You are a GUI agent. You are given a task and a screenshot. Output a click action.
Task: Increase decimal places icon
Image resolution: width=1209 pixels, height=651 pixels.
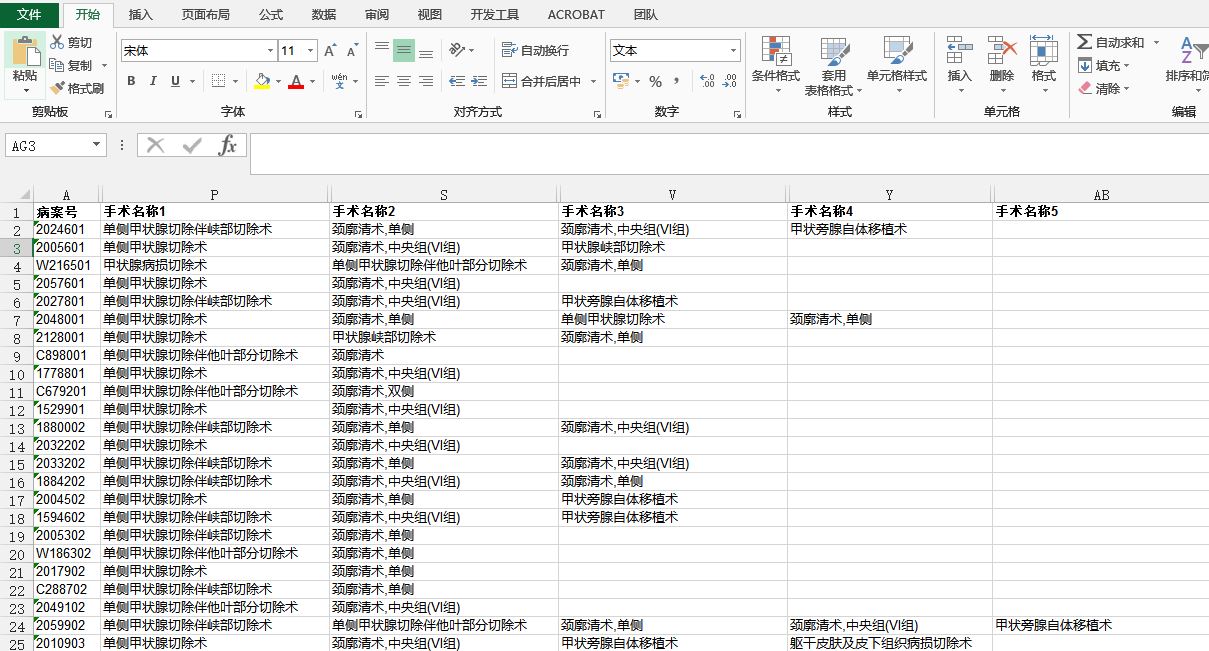pos(707,81)
